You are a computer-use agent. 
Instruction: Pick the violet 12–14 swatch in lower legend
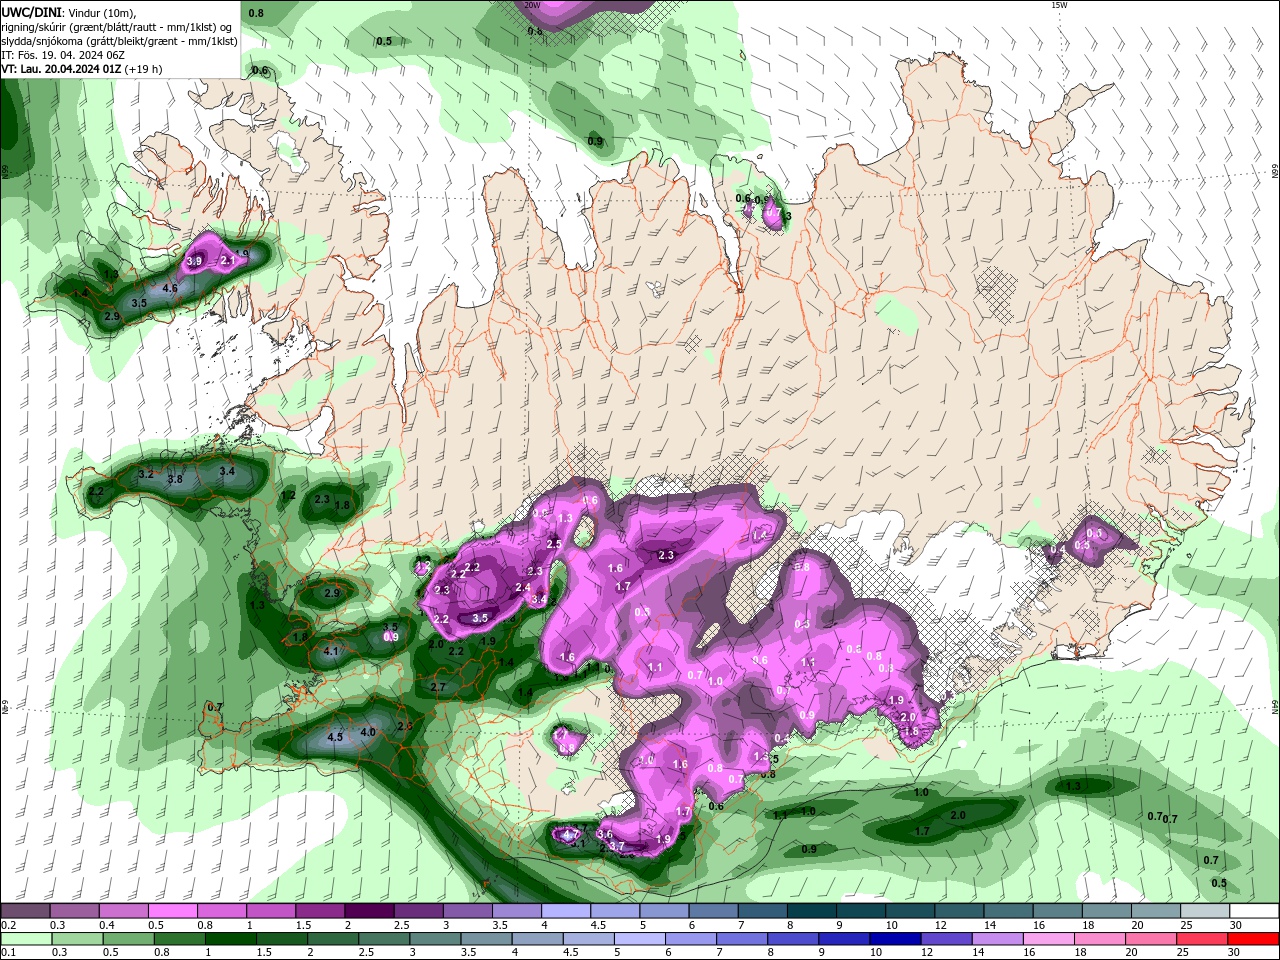(x=946, y=939)
